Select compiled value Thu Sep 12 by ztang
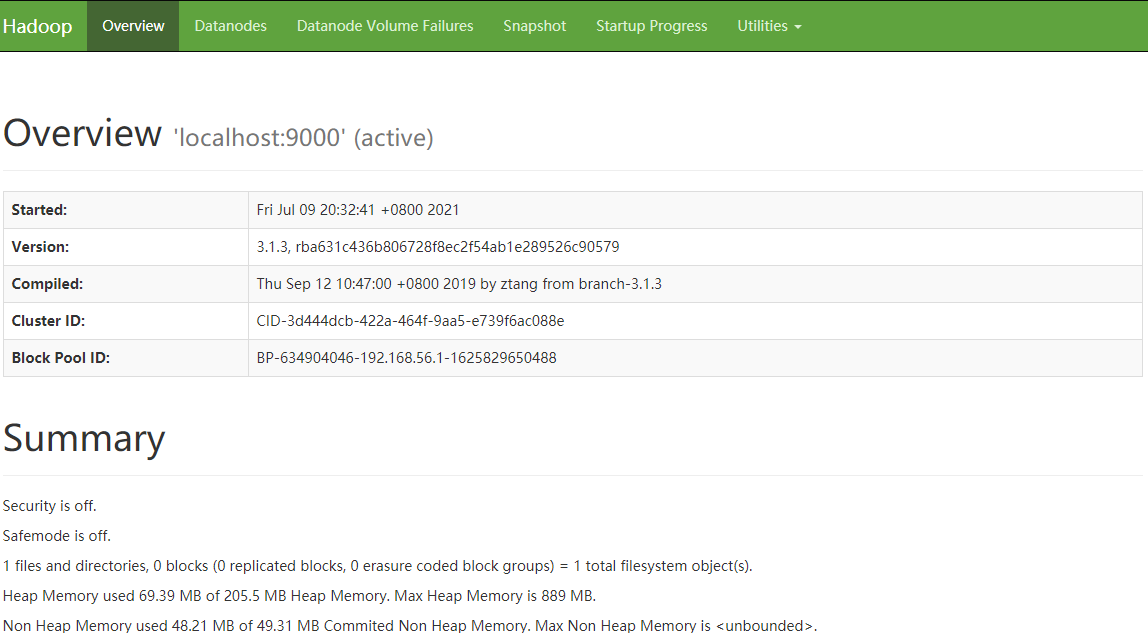The width and height of the screenshot is (1148, 633). pos(459,284)
